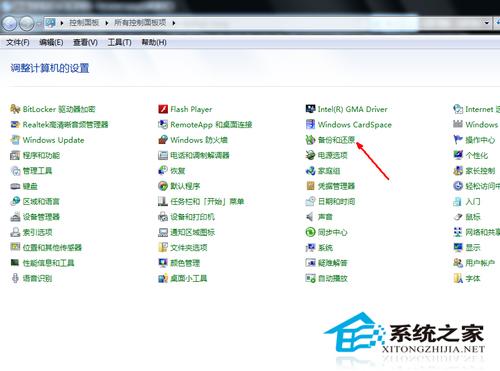Open 语音识别 link
Screen dimensions: 500x371
37,278
